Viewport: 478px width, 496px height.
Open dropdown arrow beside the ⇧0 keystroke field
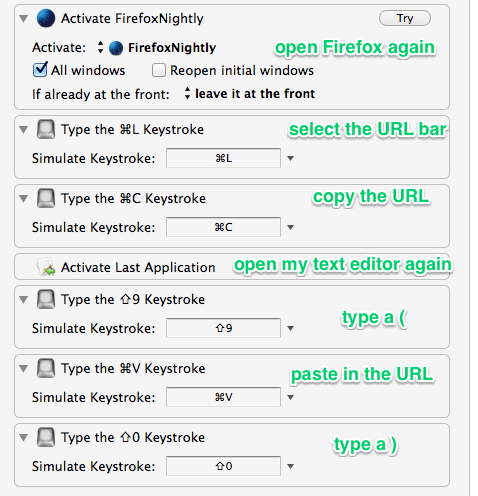tap(291, 466)
